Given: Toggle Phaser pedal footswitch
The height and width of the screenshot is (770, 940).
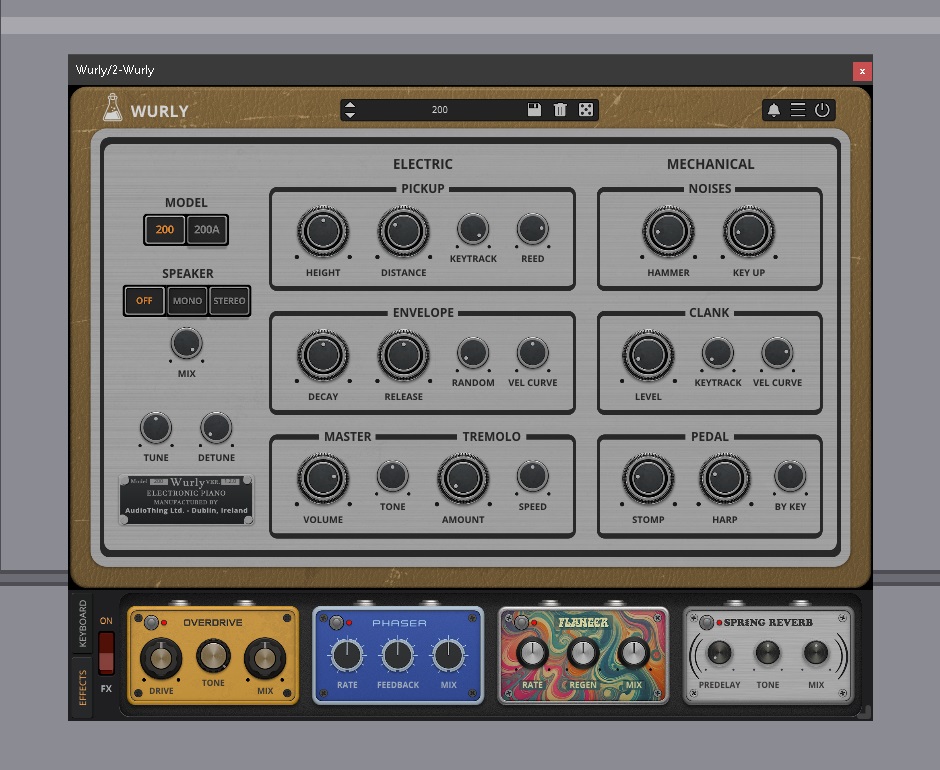Looking at the screenshot, I should point(337,622).
